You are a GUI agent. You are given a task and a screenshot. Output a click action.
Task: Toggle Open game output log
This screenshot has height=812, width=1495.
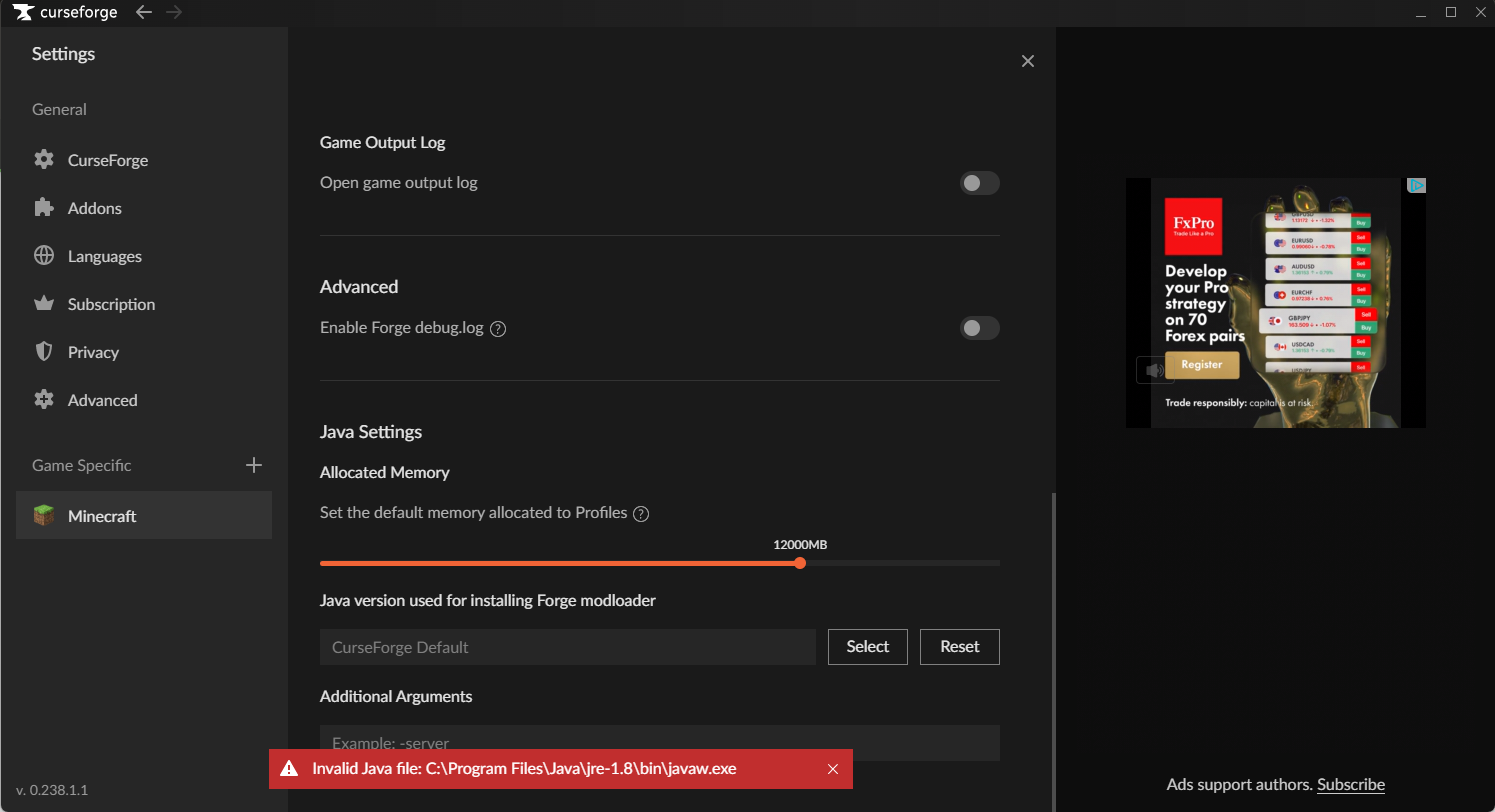point(980,183)
